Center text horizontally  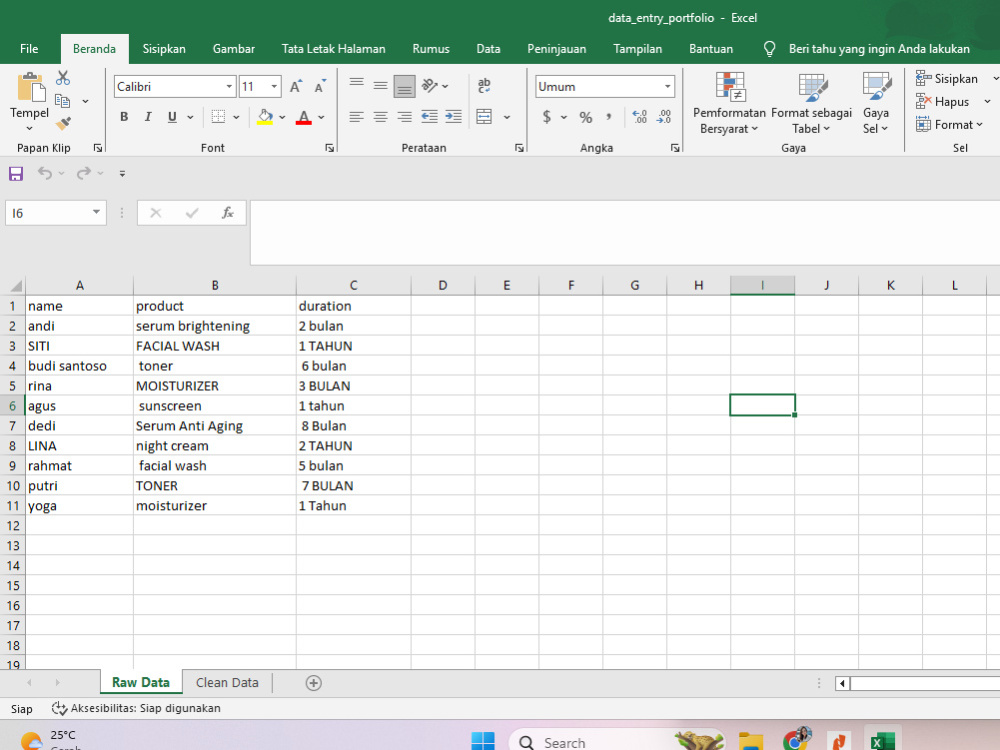[380, 117]
